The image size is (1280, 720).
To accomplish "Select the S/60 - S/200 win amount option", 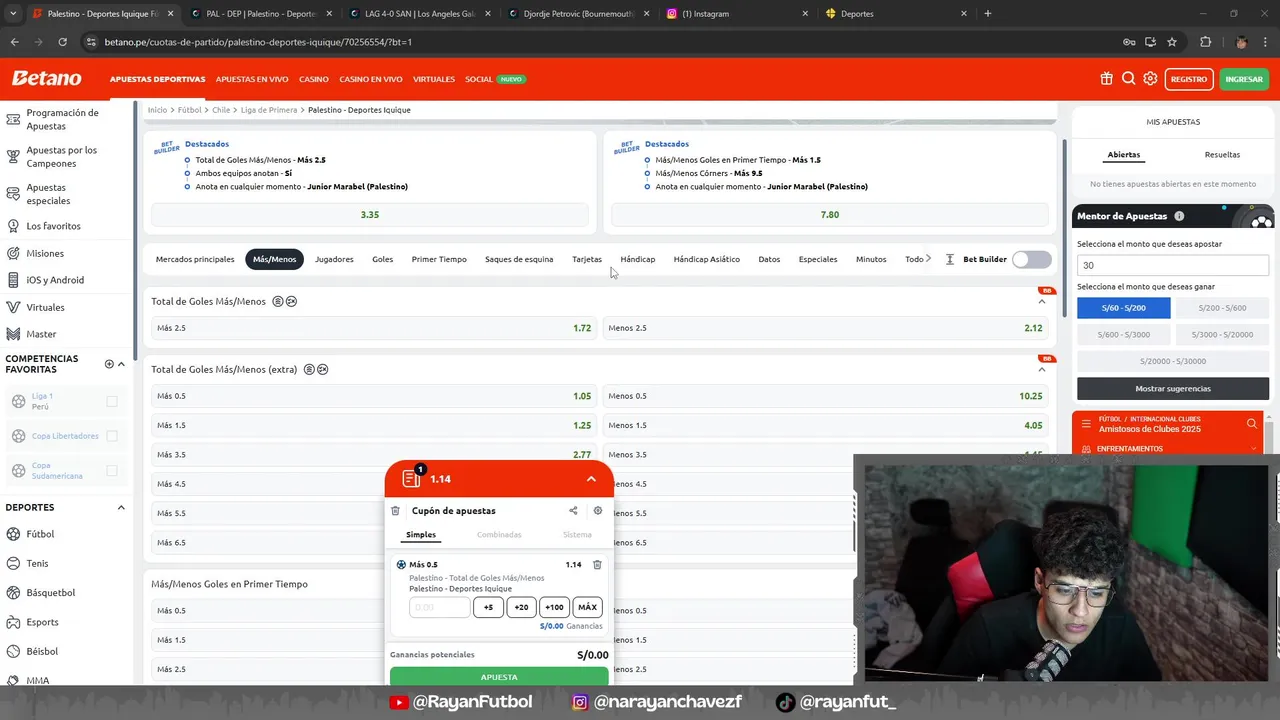I will 1124,308.
